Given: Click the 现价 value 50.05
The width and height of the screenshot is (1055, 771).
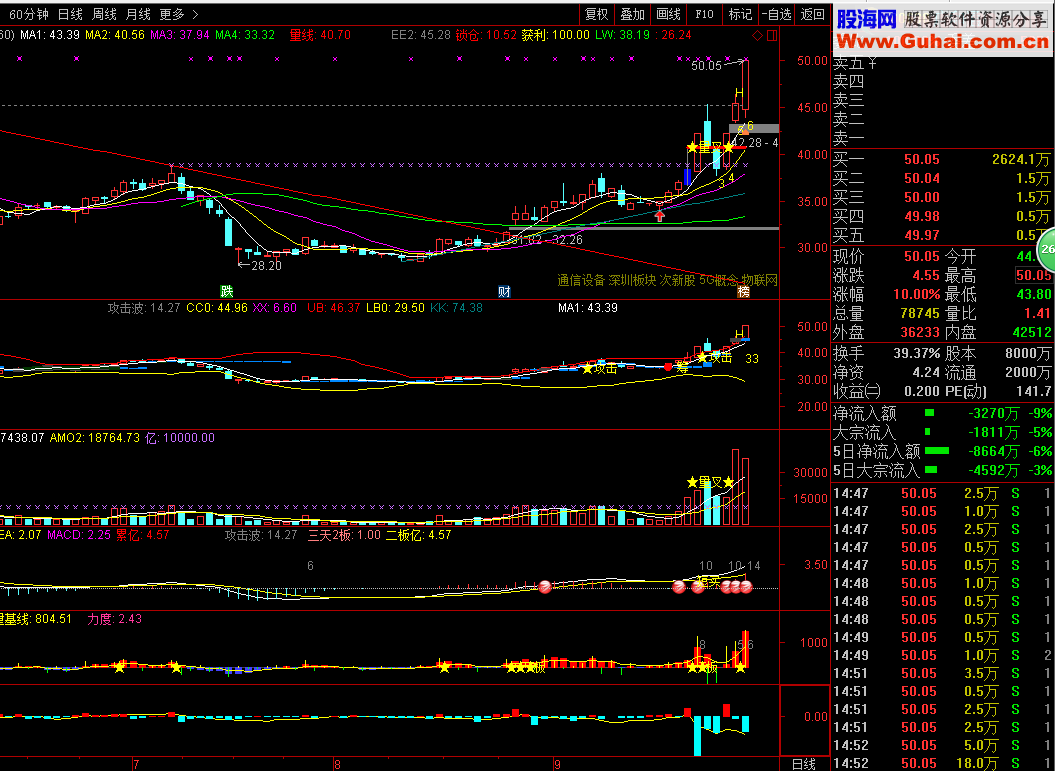Looking at the screenshot, I should pos(922,256).
